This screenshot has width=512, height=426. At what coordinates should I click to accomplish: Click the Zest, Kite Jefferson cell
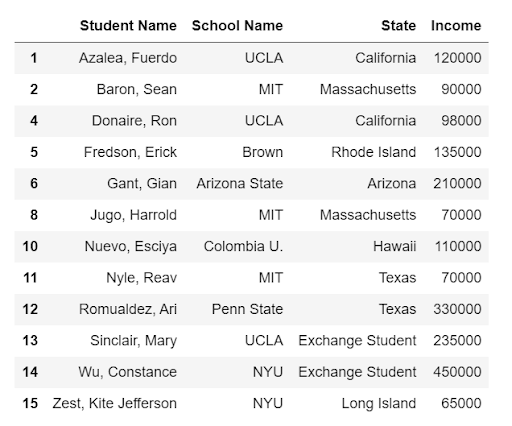pos(115,403)
